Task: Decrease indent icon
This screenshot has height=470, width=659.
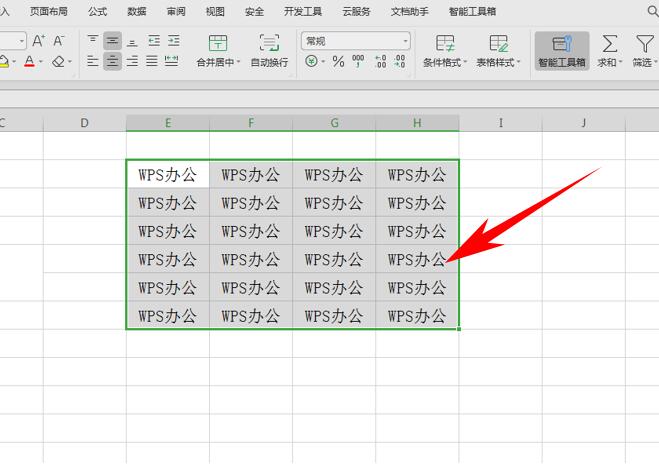Action: click(x=154, y=41)
